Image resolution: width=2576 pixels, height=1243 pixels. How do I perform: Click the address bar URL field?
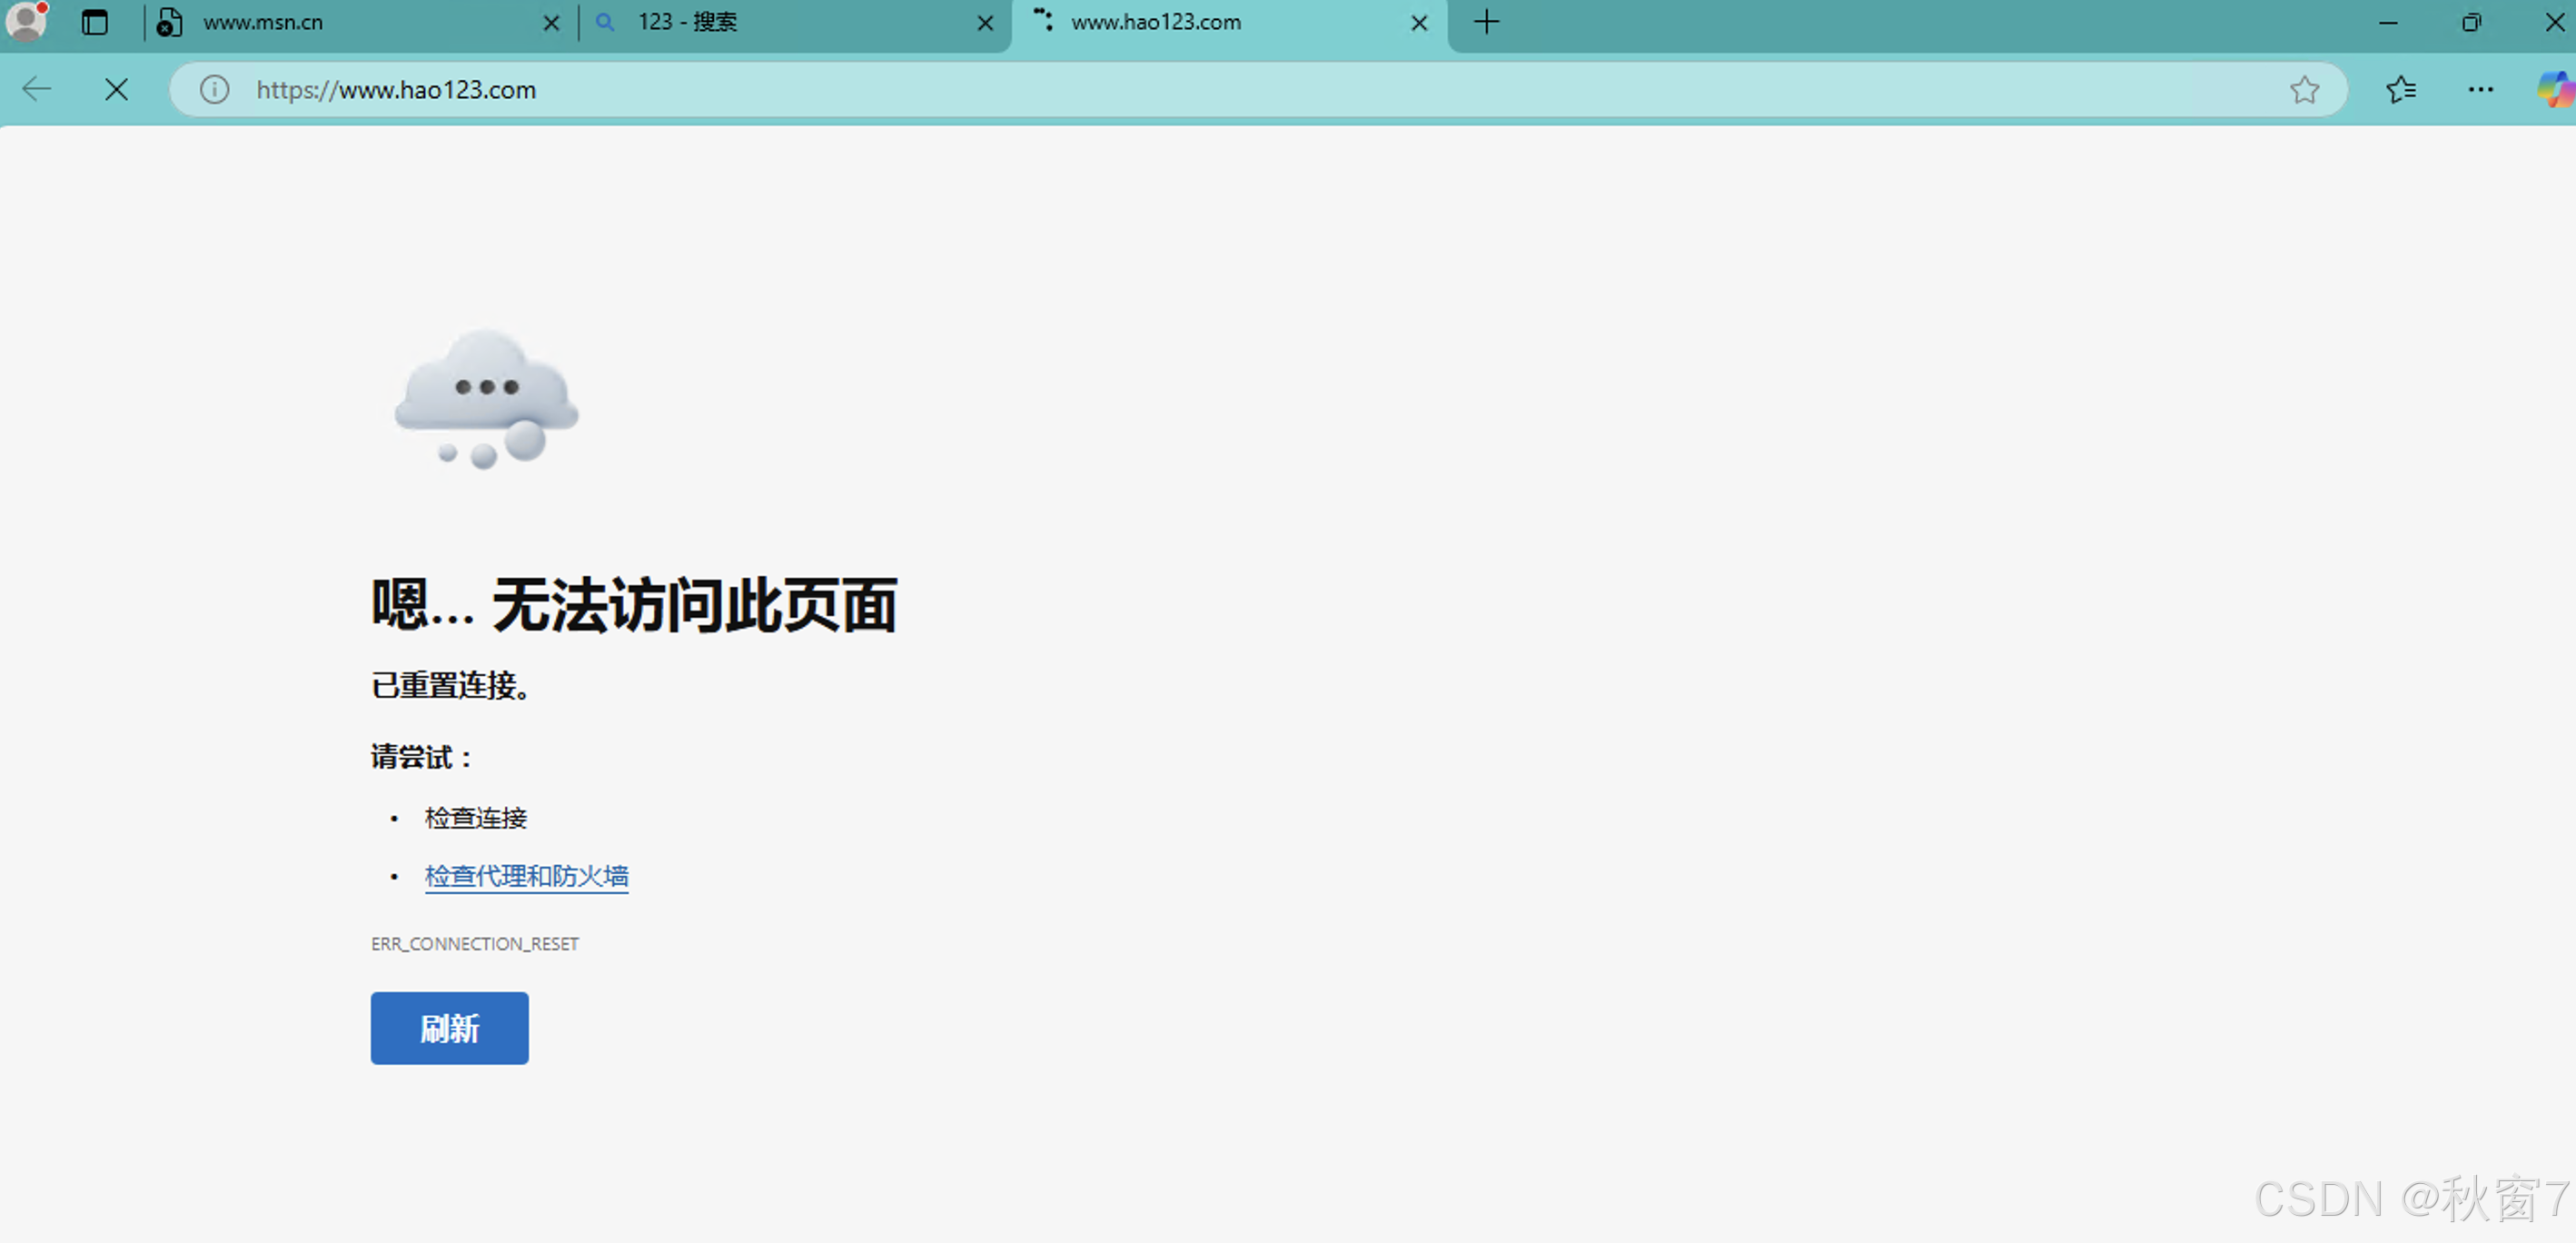[x=1200, y=90]
